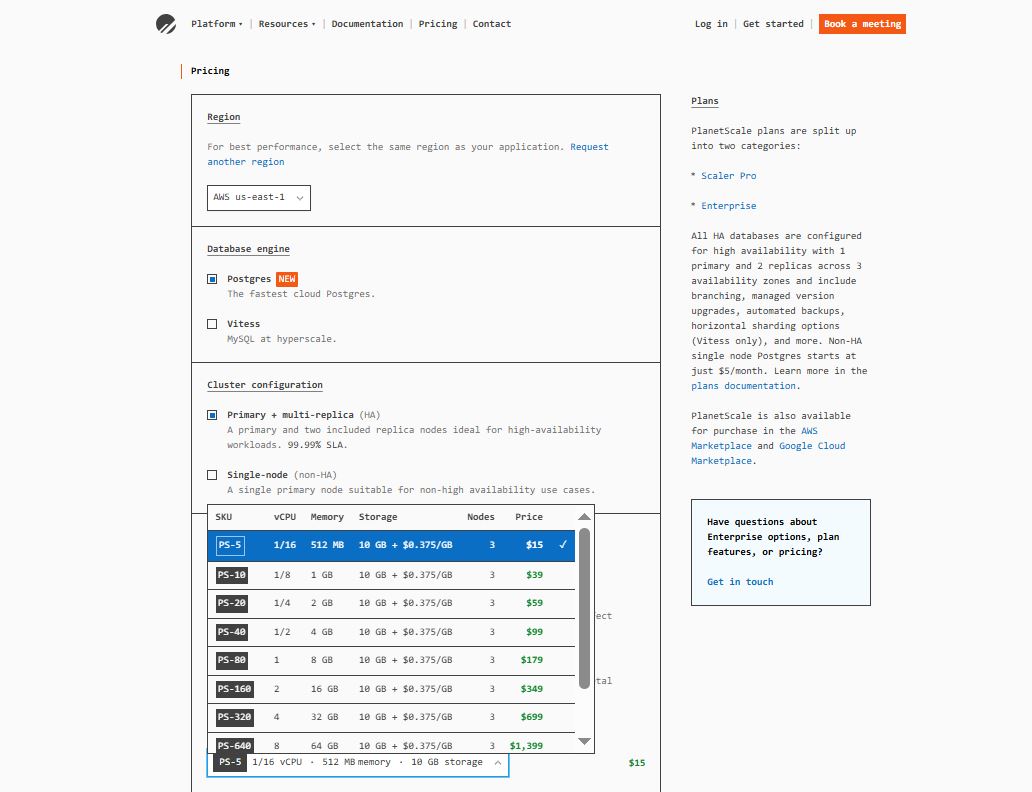
Task: Open the Documentation nav item
Action: coord(367,24)
